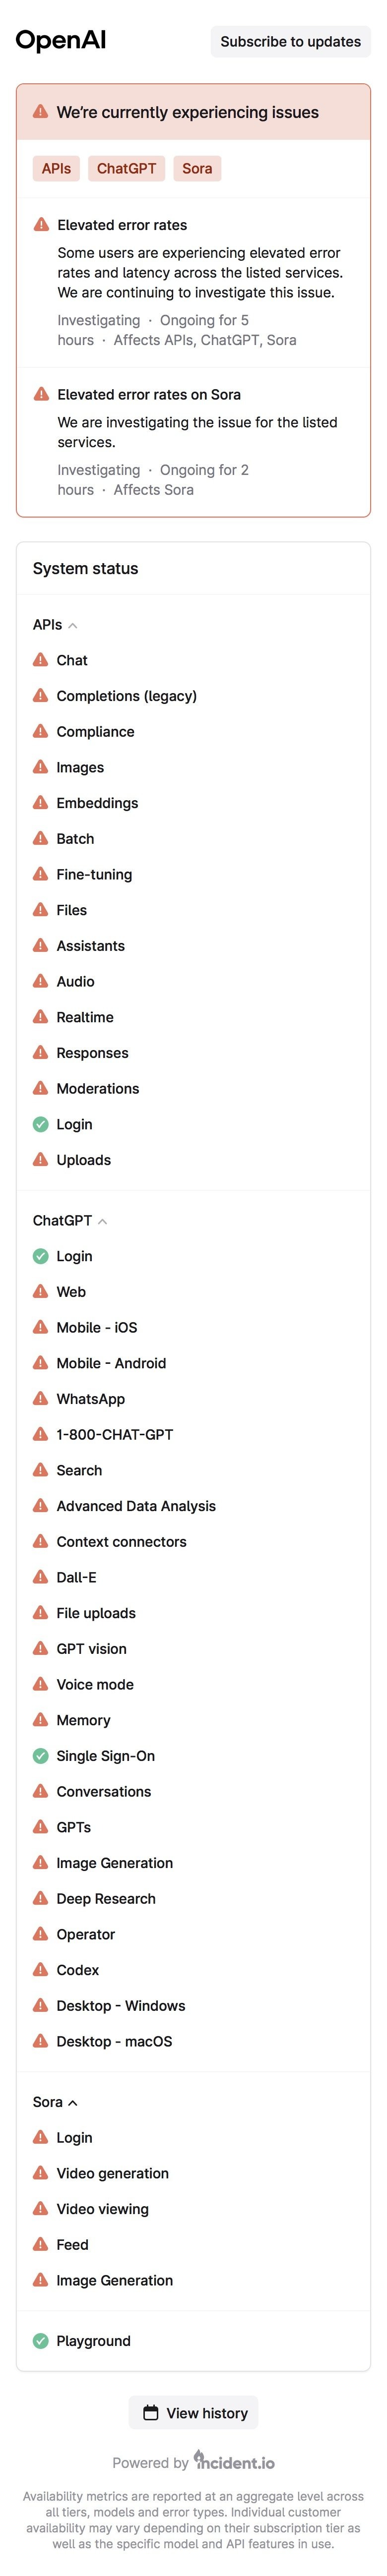Viewport: 387px width, 2576px height.
Task: Collapse the ChatGPT section chevron
Action: tap(102, 1220)
